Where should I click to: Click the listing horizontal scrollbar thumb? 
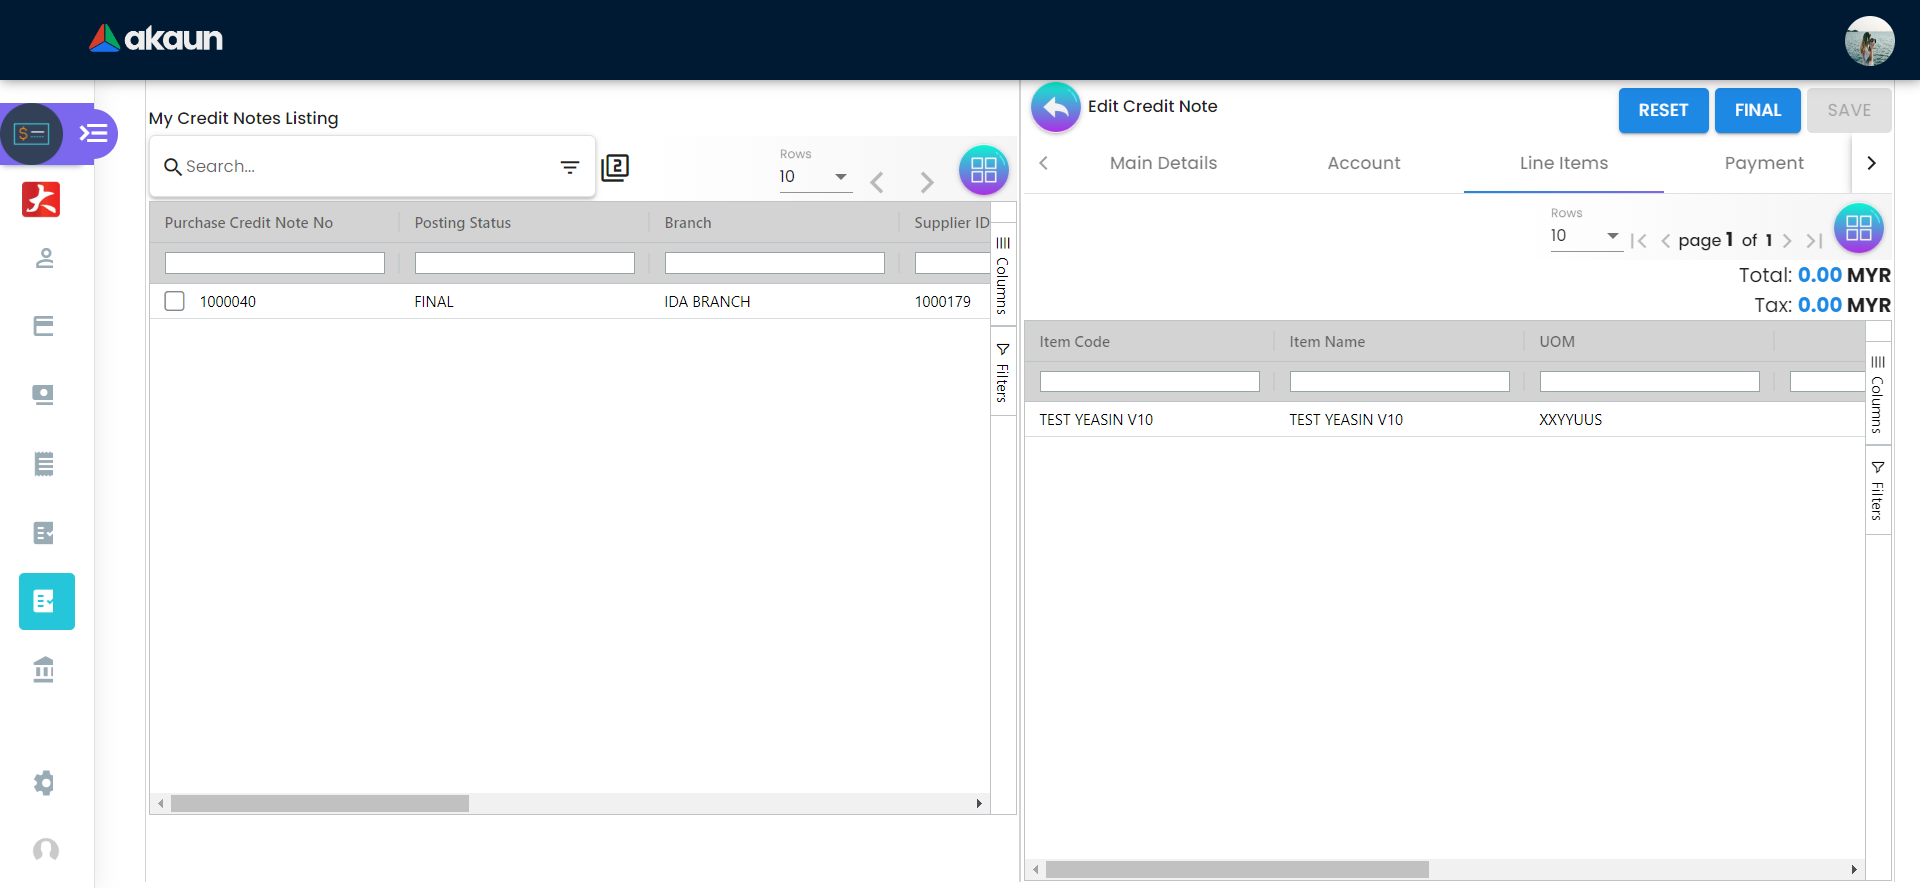click(319, 804)
